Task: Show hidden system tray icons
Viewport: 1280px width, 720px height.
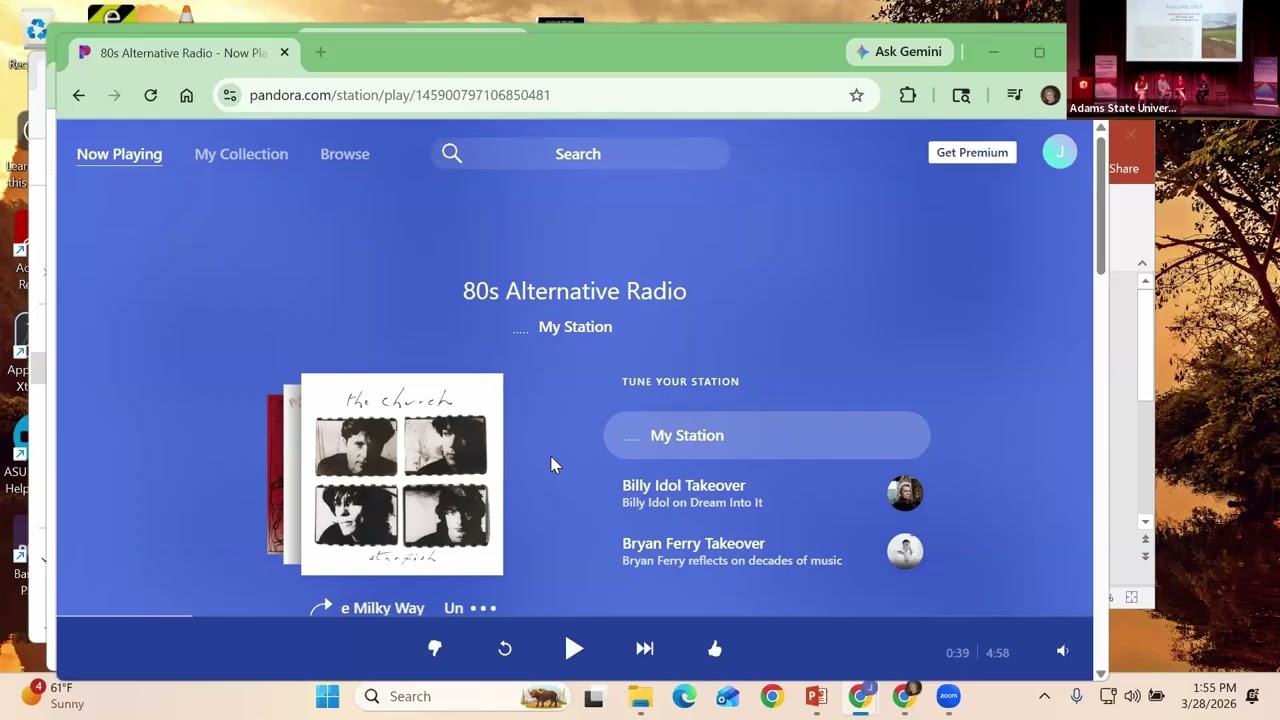Action: [x=1045, y=696]
